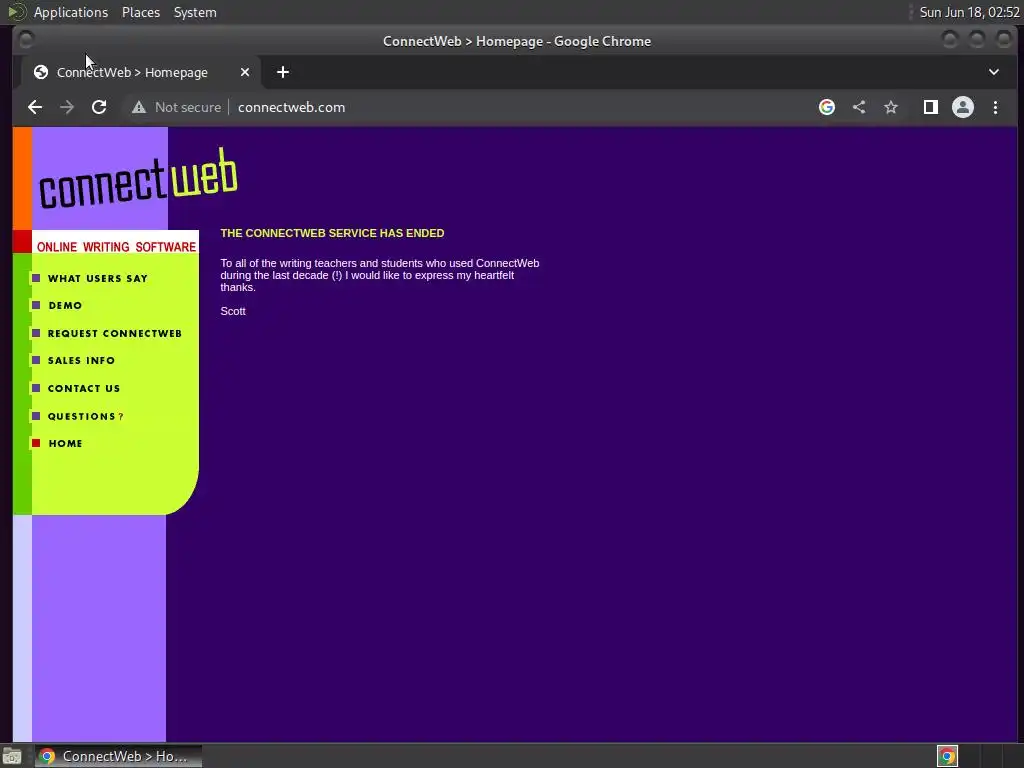Click the ConnectWeb taskbar window button
The image size is (1024, 768).
[118, 756]
